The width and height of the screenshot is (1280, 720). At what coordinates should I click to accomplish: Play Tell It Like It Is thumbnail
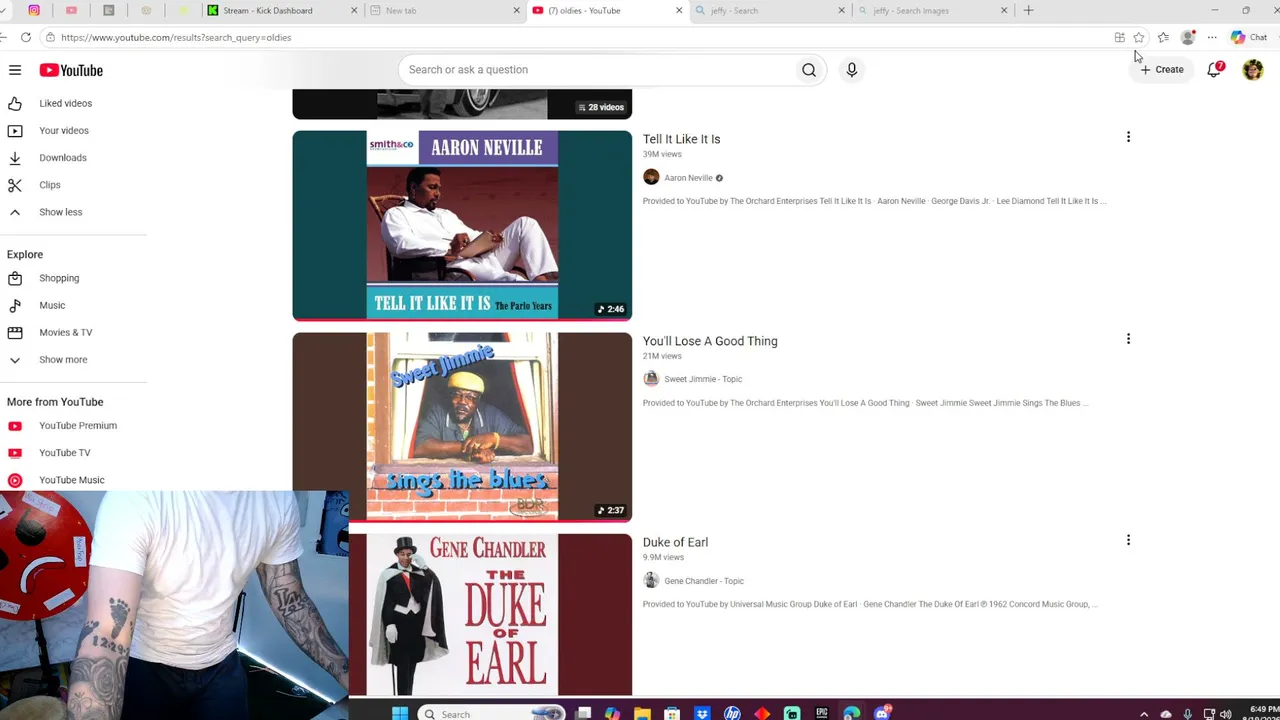[x=462, y=225]
